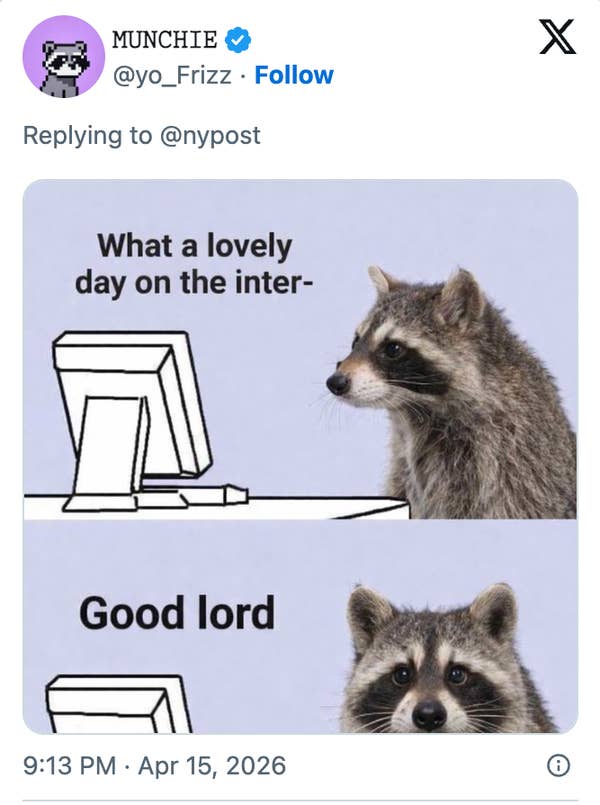Click the top panel of the meme
Screen dimensions: 600x805
click(x=300, y=350)
